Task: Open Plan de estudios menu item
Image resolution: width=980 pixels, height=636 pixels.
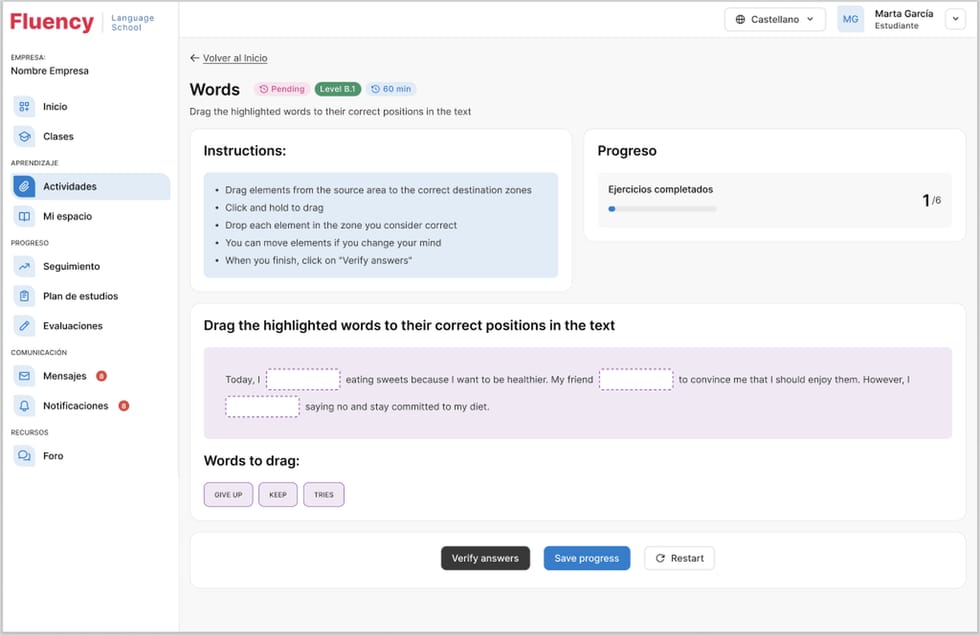Action: [x=90, y=296]
